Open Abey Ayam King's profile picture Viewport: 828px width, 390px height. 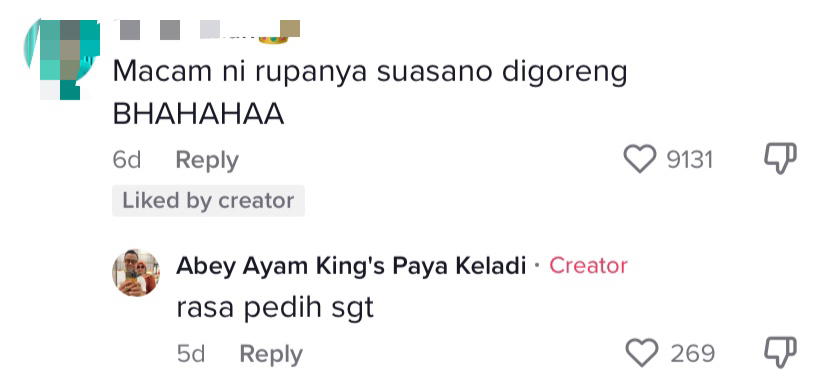point(136,272)
